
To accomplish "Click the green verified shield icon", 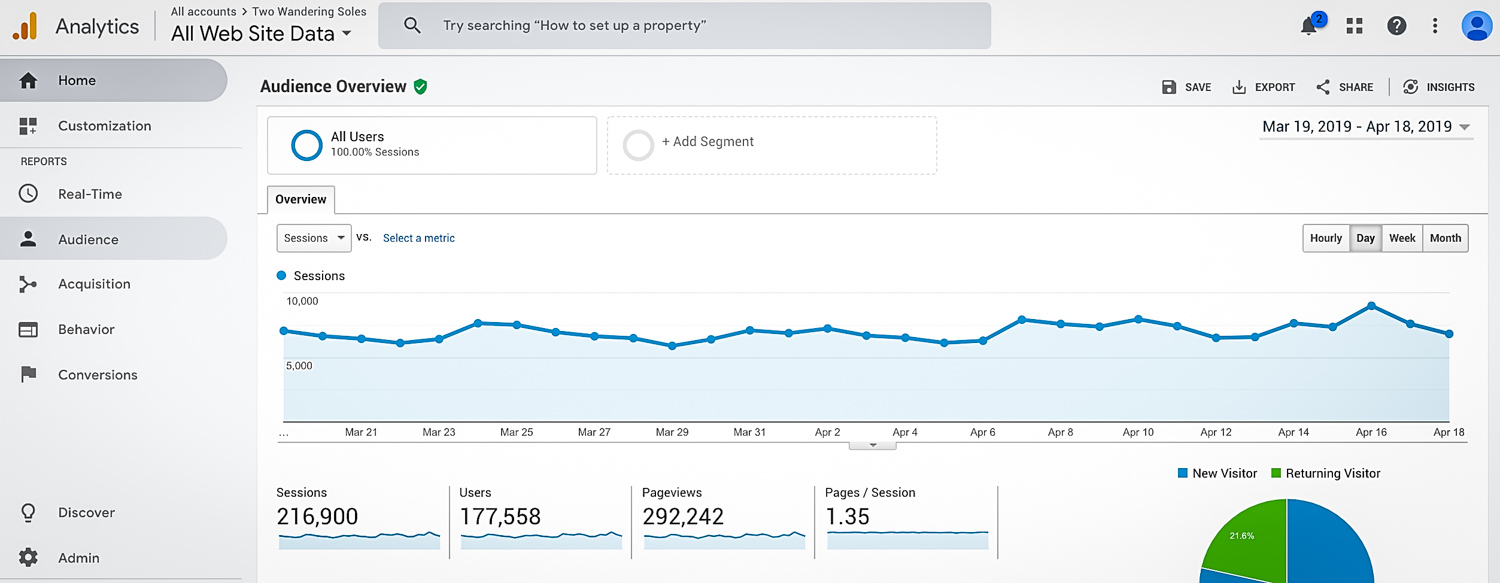I will [x=420, y=87].
